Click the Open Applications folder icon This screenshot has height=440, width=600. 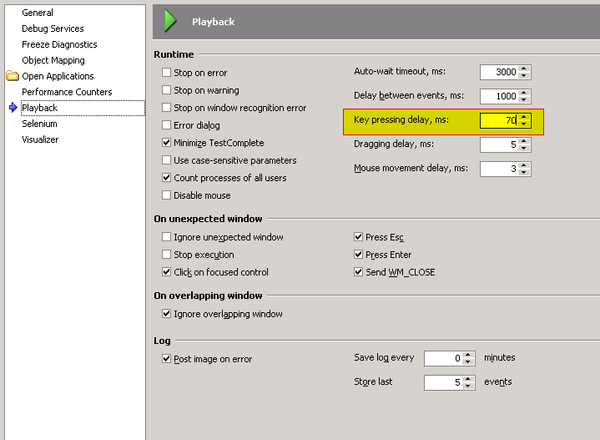(x=12, y=76)
